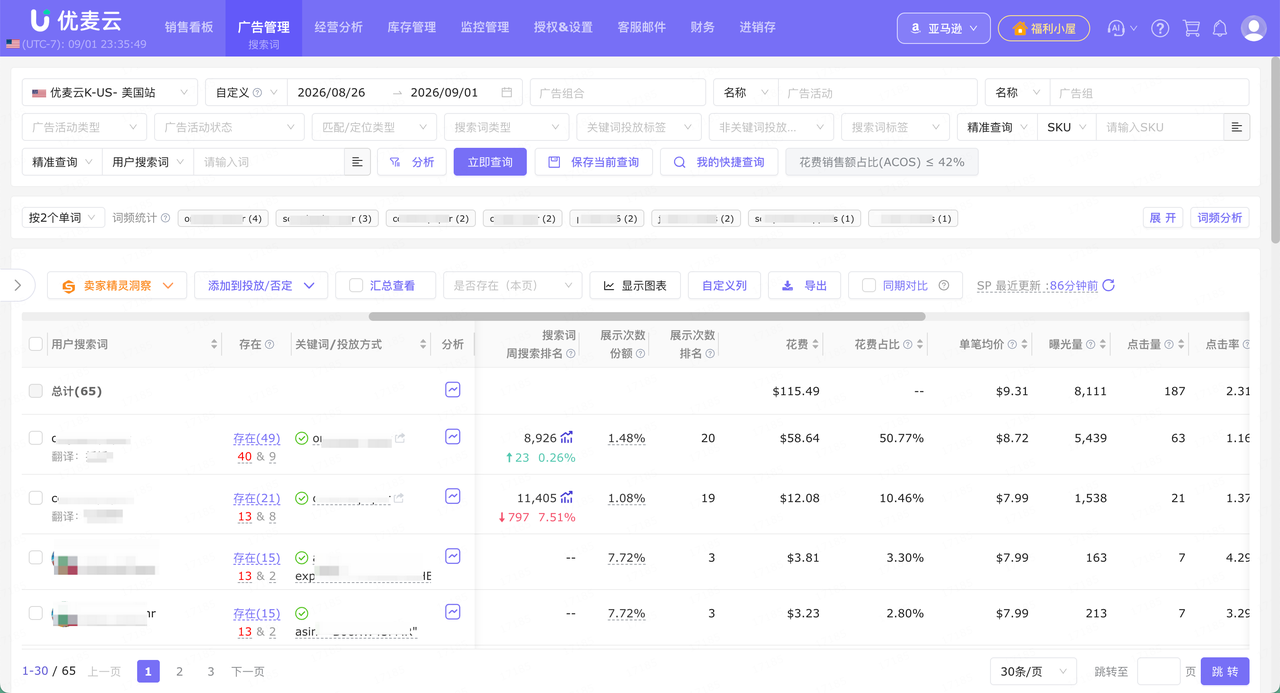Tick the 同期对比 checkbox
Screen dimensions: 1280x693
(868, 285)
